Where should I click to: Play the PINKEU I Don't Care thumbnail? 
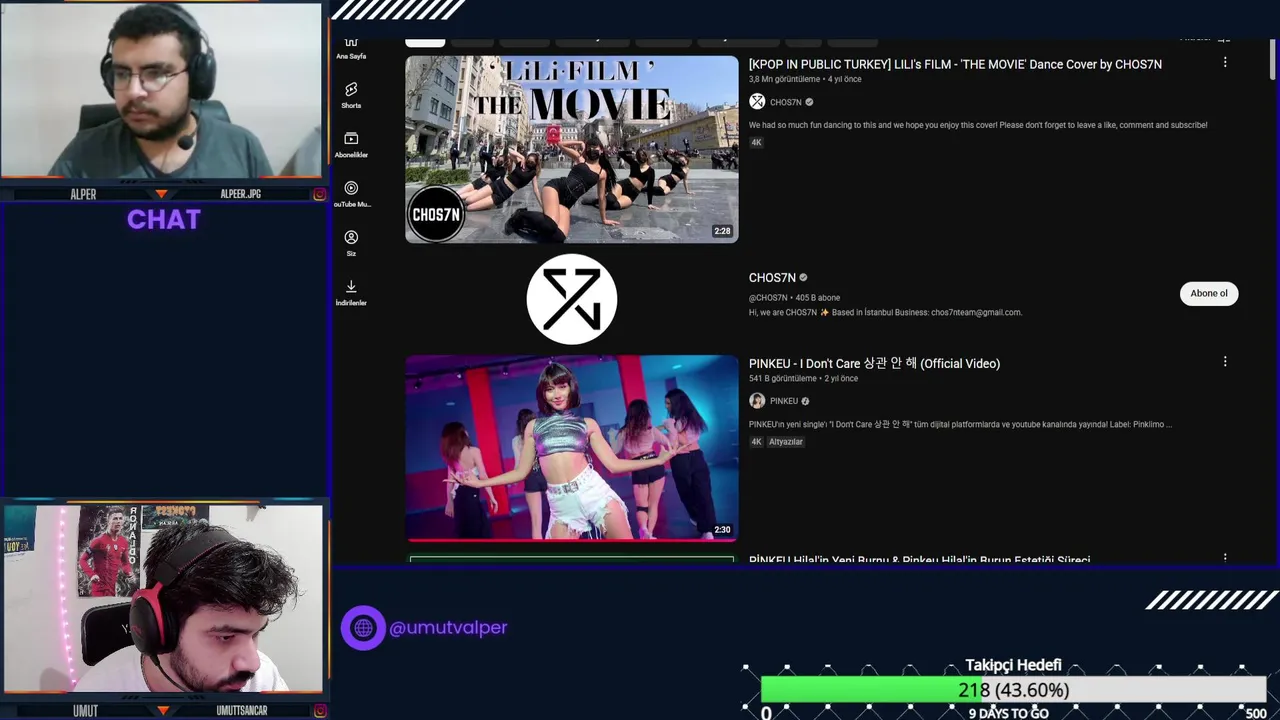[x=572, y=447]
